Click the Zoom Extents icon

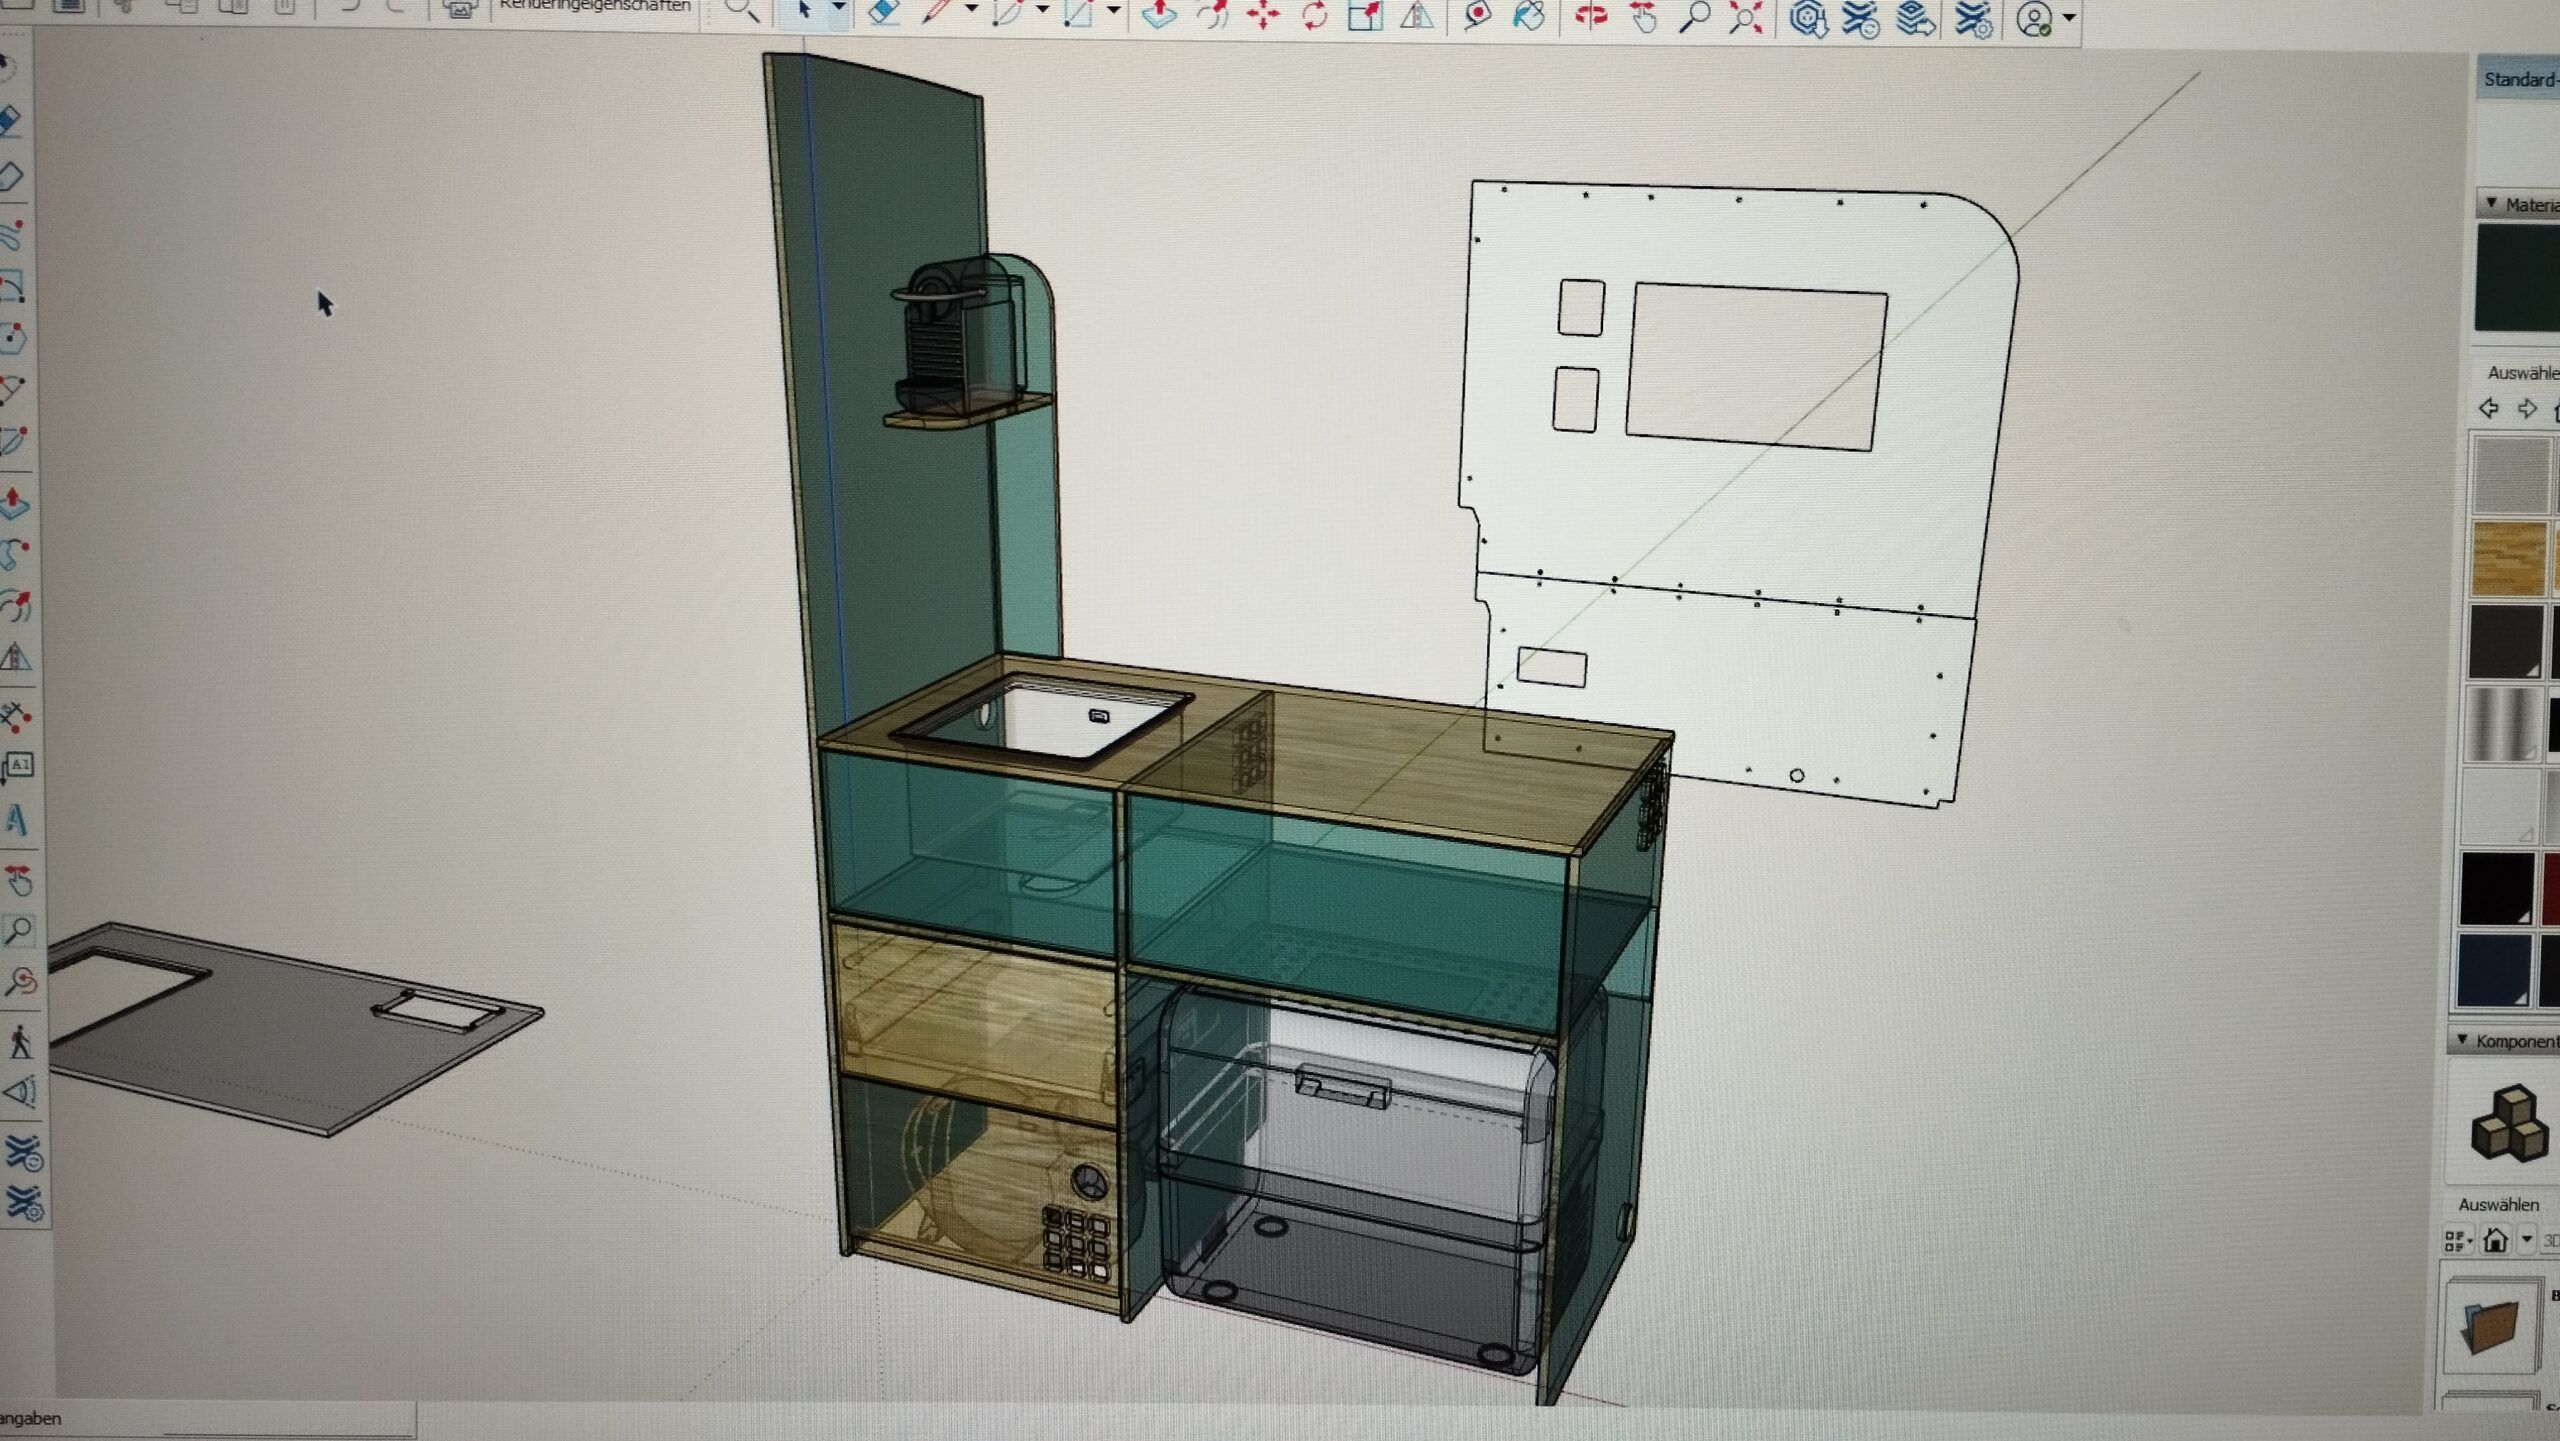(x=1745, y=17)
